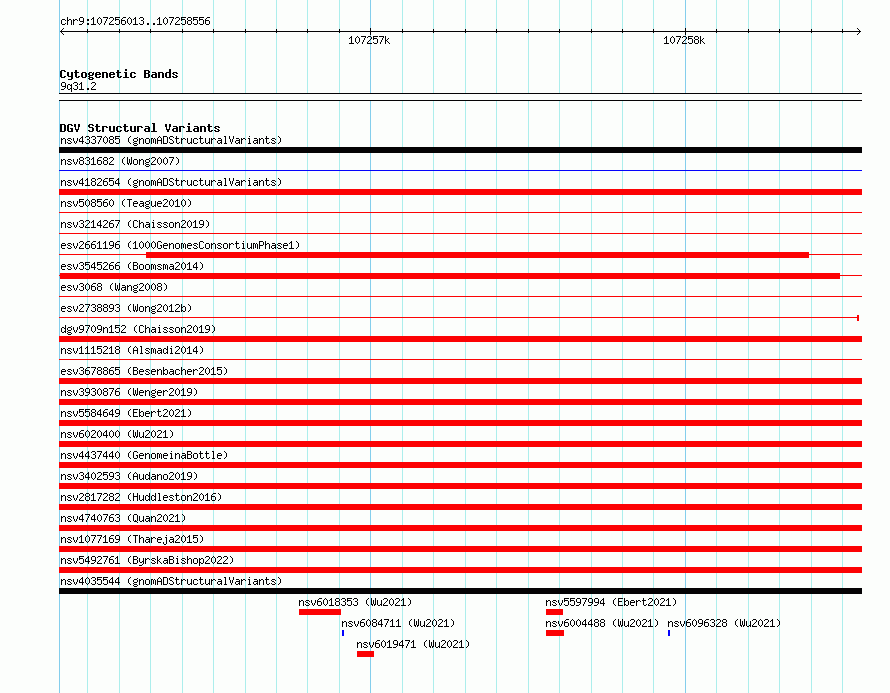The width and height of the screenshot is (890, 693).
Task: Click the small blue mark under nsv6096328
Action: coord(669,633)
